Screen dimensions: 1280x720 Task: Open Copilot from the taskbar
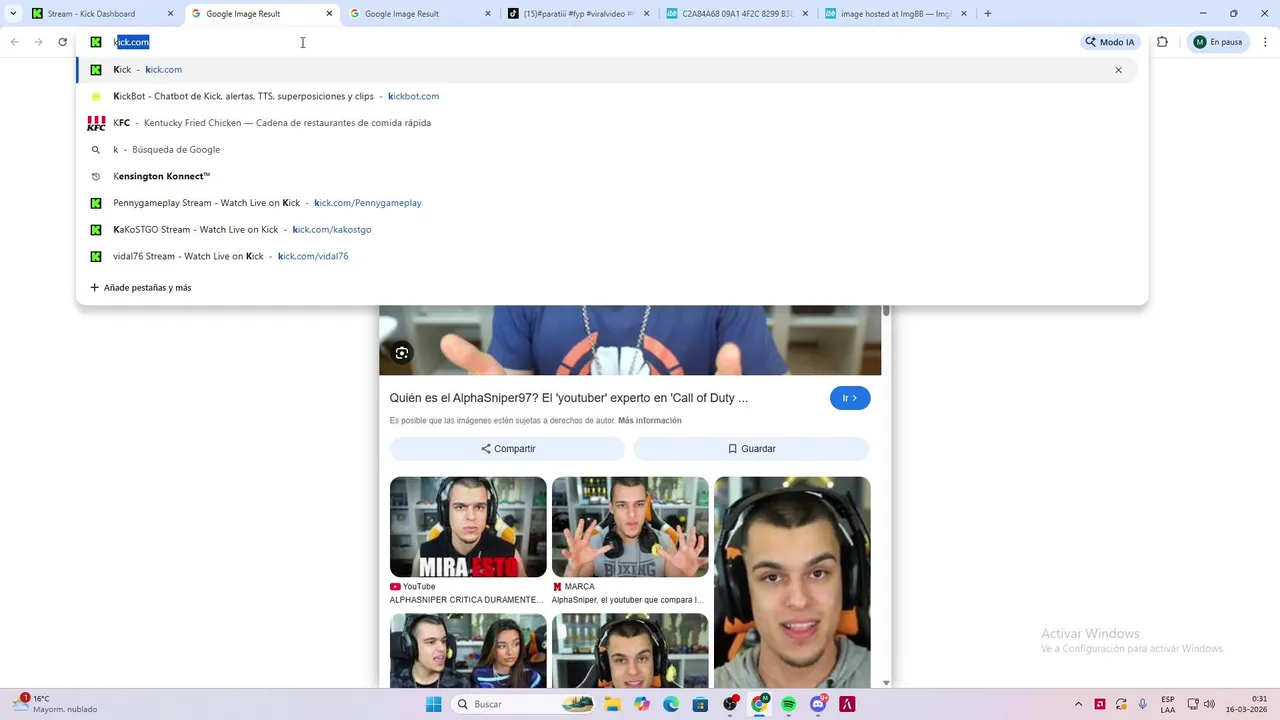click(642, 704)
